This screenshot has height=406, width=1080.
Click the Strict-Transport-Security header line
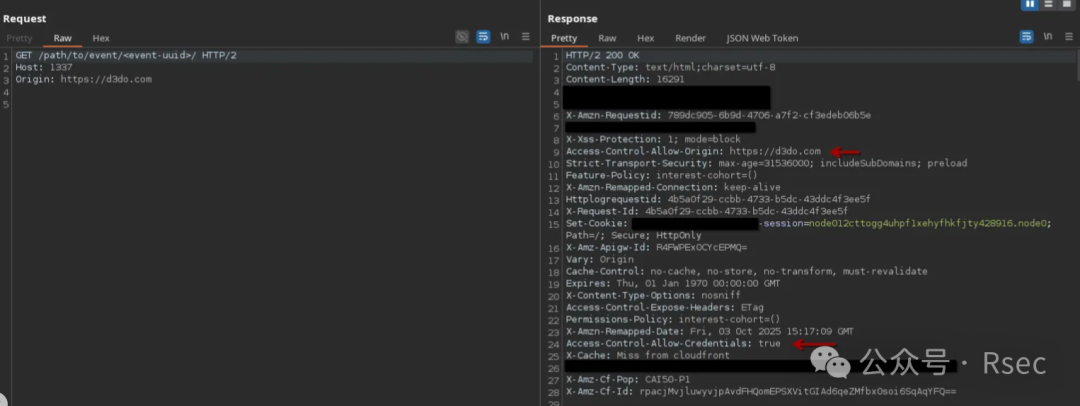(766, 163)
